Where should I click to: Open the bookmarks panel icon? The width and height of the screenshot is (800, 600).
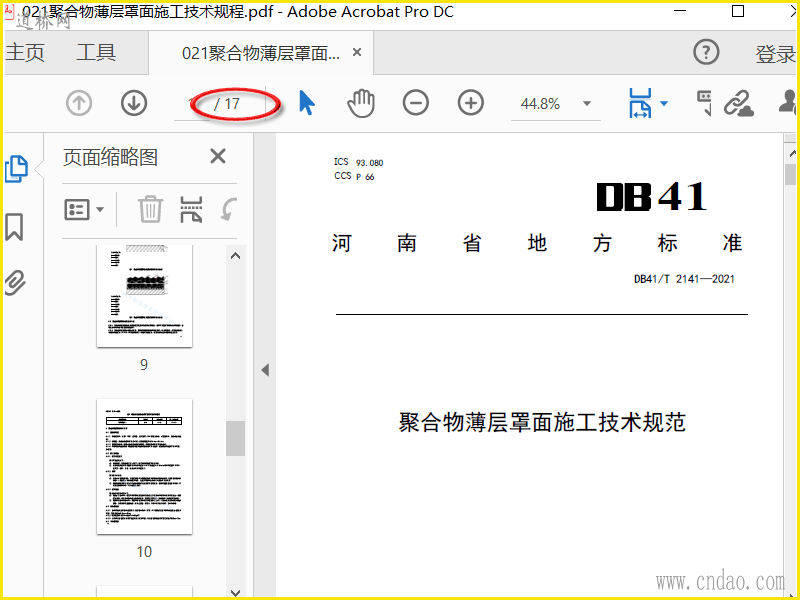[14, 227]
